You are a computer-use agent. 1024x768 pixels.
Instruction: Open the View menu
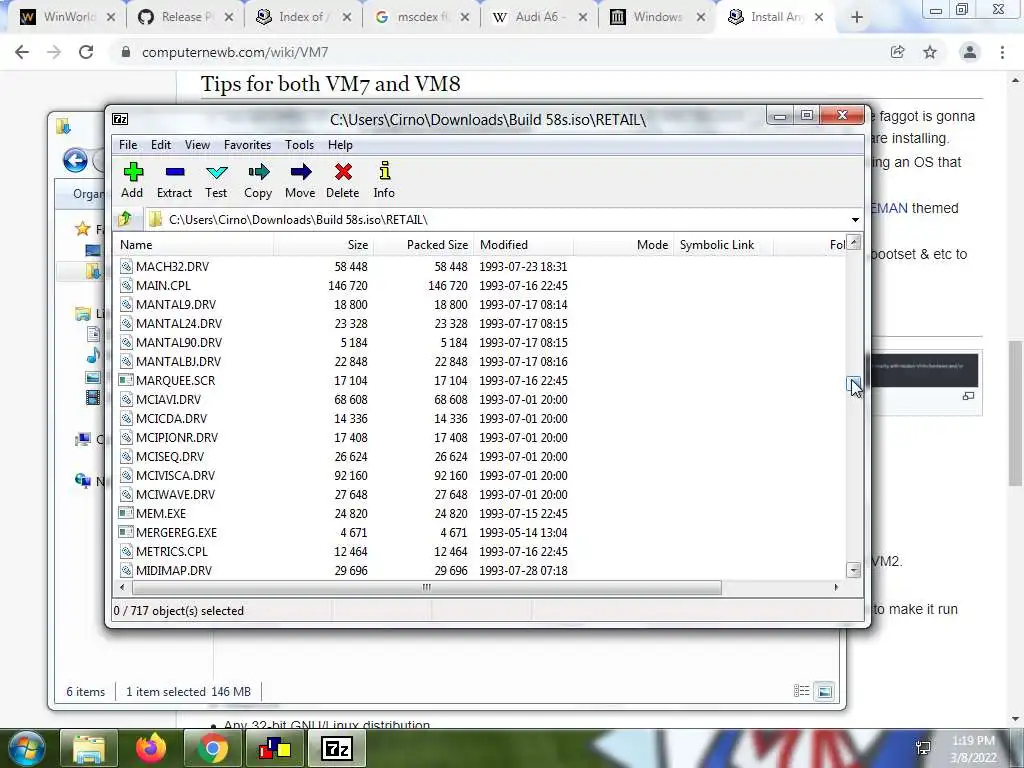(197, 145)
